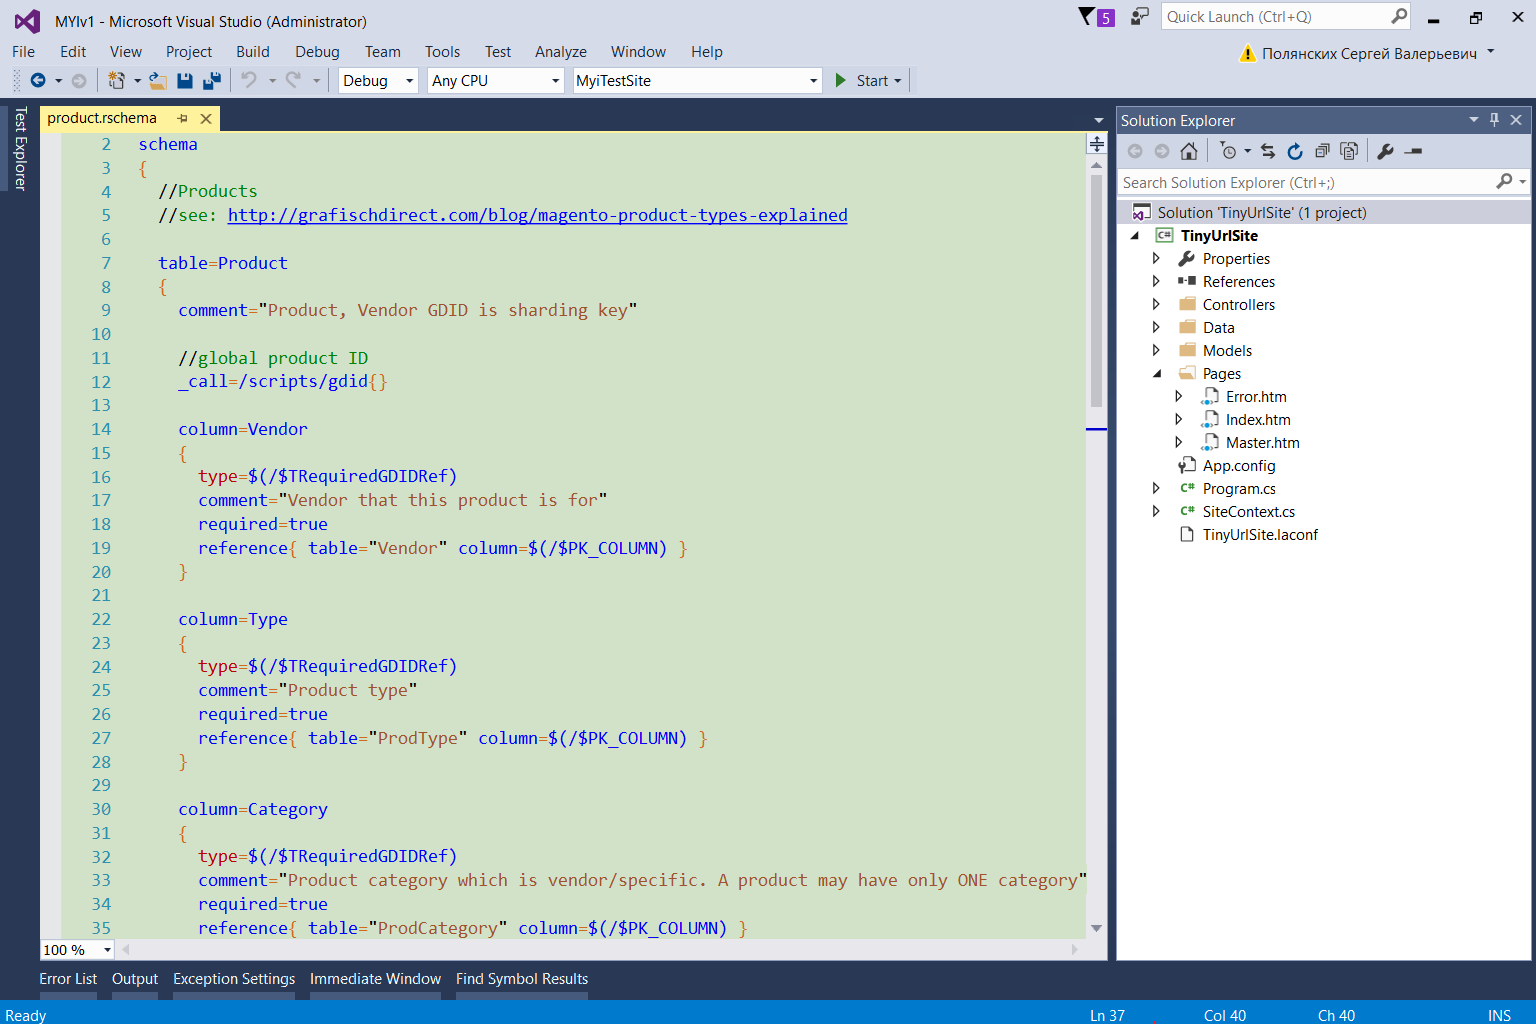This screenshot has width=1536, height=1024.
Task: Select Program.cs in Solution Explorer
Action: (1239, 489)
